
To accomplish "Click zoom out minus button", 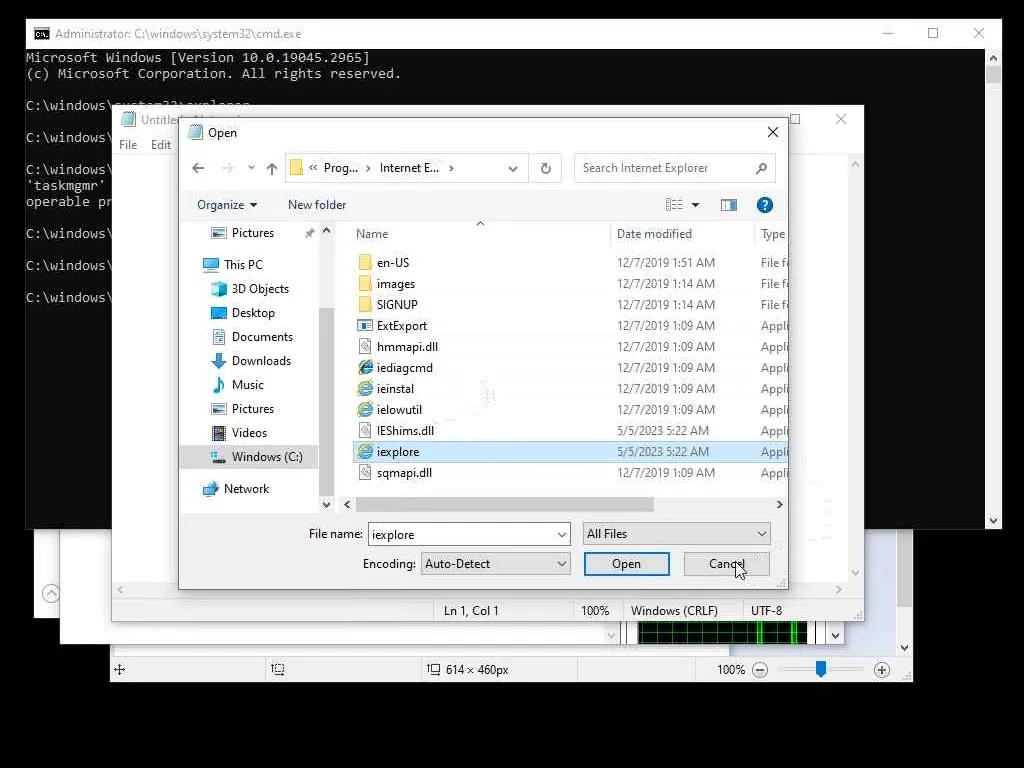I will click(760, 670).
